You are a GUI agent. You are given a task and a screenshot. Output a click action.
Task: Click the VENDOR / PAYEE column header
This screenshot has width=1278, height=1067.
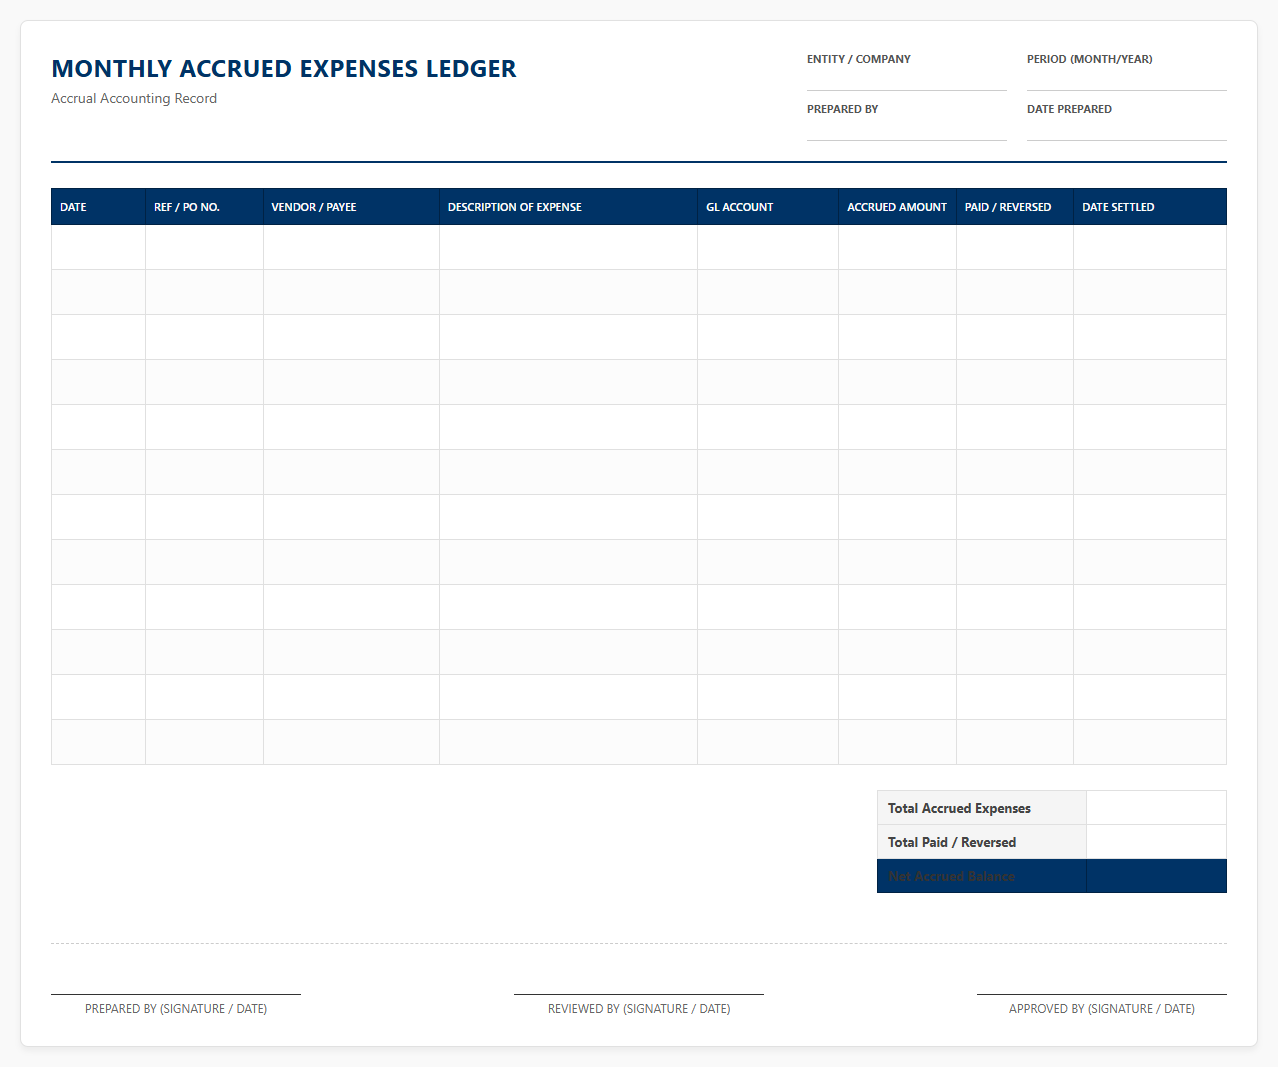click(351, 207)
